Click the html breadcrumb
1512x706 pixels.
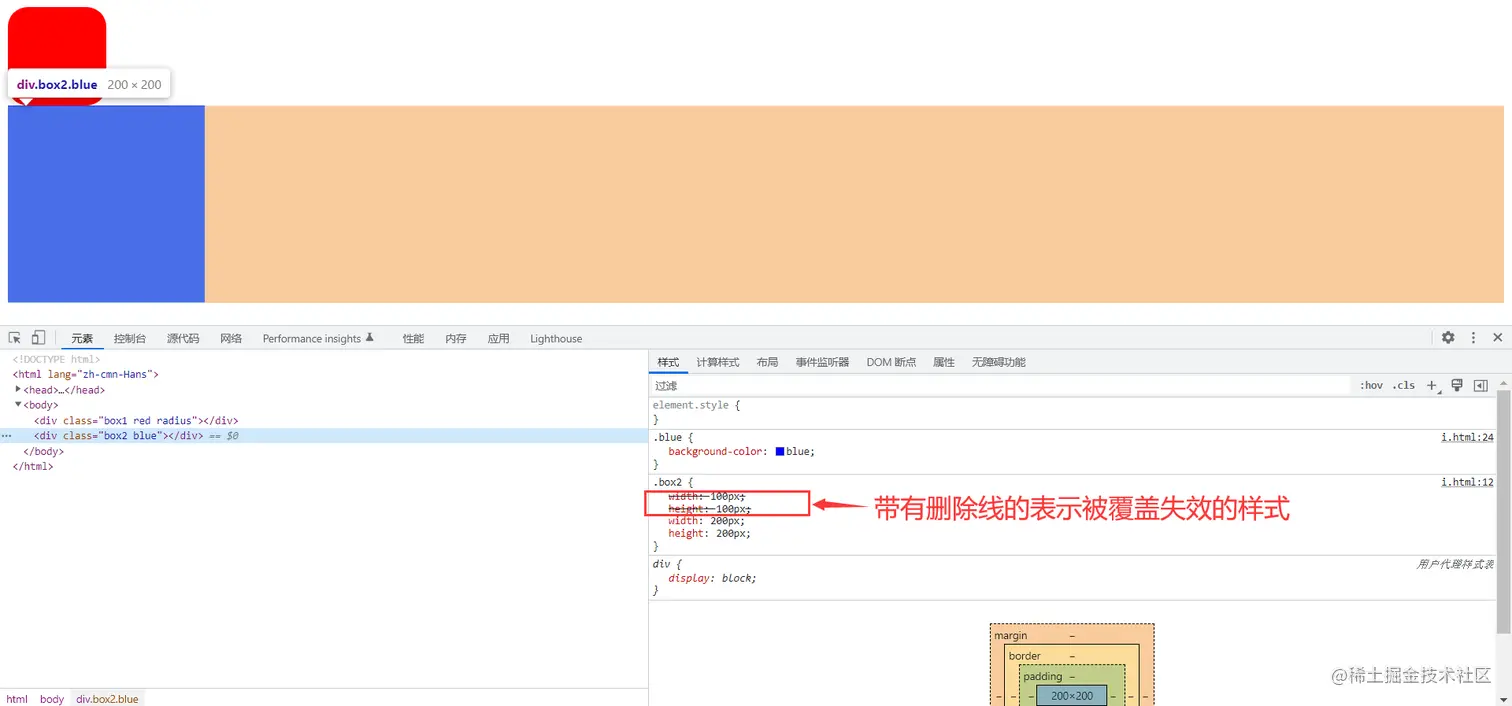[17, 699]
